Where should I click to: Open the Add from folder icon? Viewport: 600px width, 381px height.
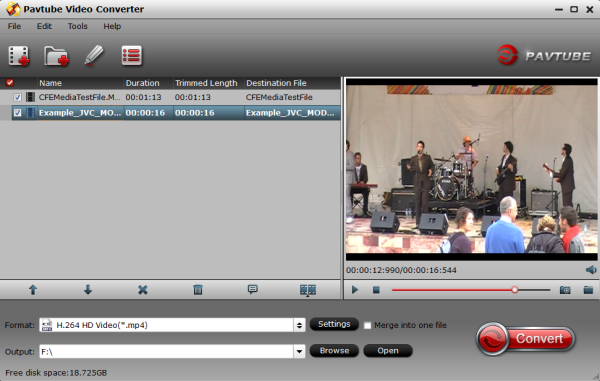click(x=56, y=56)
